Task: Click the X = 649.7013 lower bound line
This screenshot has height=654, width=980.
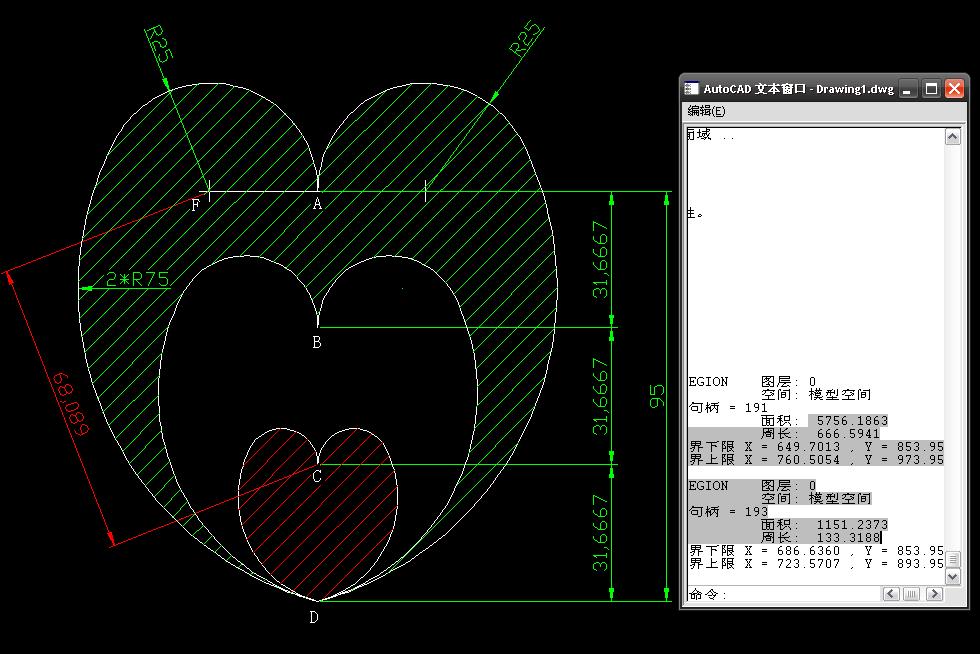Action: (816, 446)
